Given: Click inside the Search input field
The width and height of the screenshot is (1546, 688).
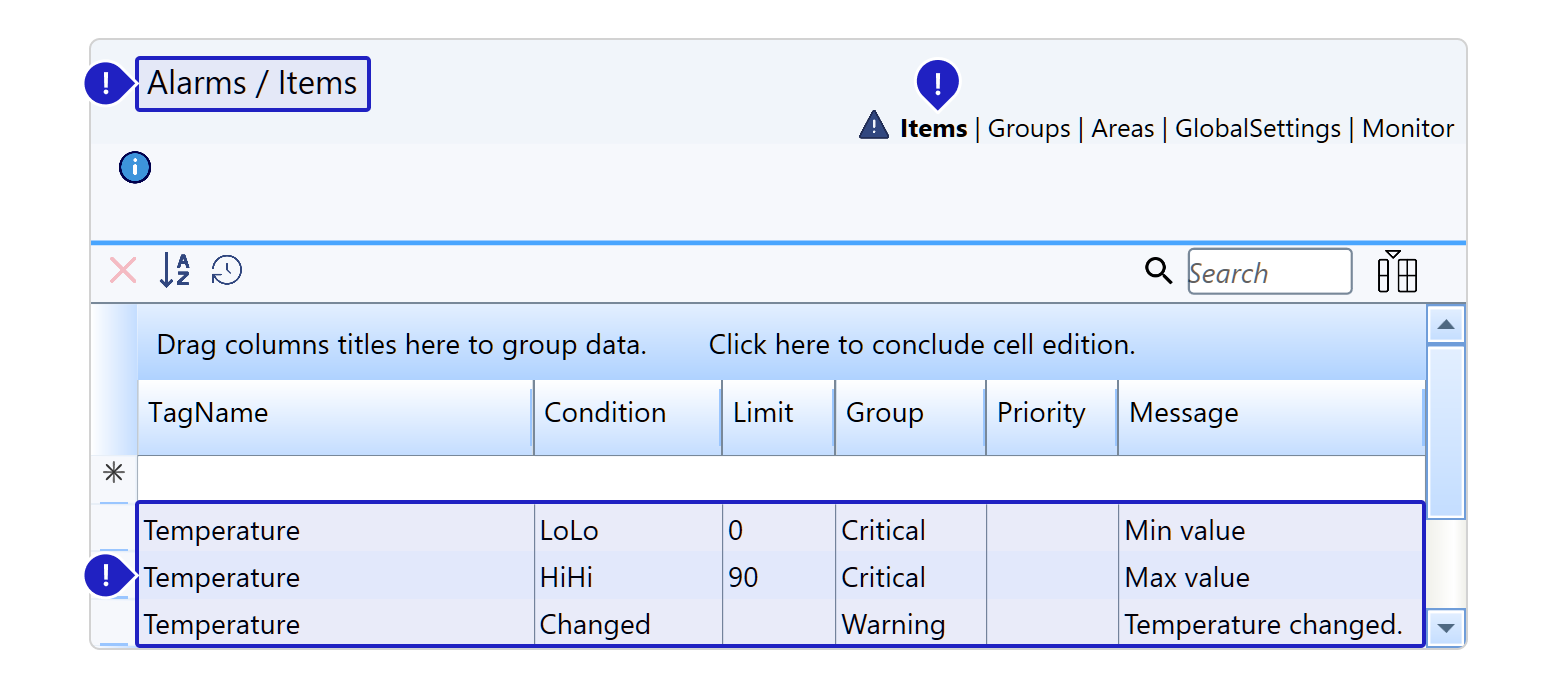Looking at the screenshot, I should coord(1268,273).
